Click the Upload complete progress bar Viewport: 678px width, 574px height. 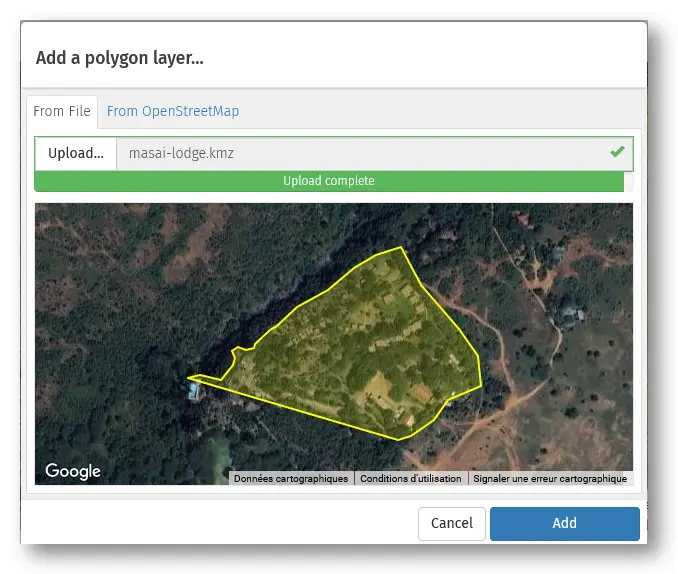[x=328, y=181]
